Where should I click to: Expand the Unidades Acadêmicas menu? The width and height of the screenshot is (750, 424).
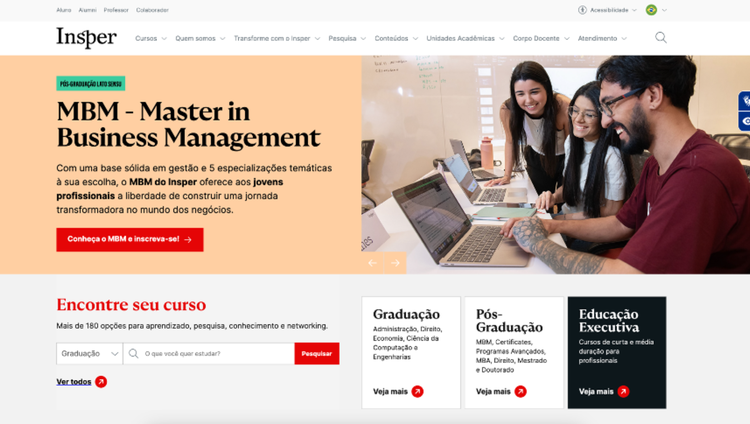tap(465, 38)
